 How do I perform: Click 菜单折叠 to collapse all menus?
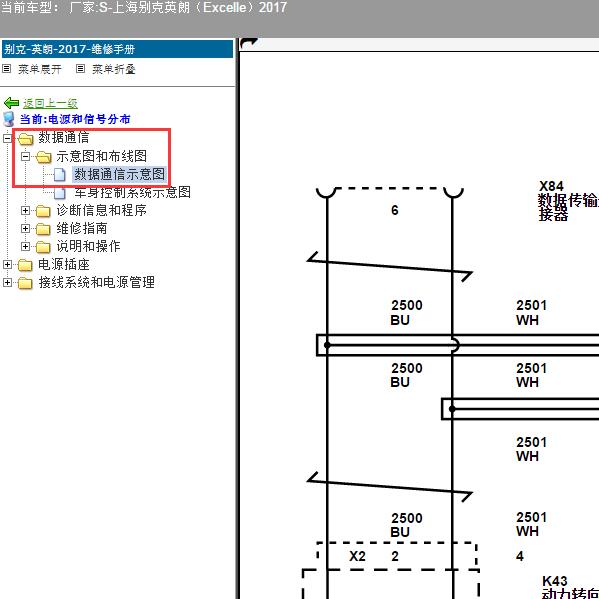114,69
